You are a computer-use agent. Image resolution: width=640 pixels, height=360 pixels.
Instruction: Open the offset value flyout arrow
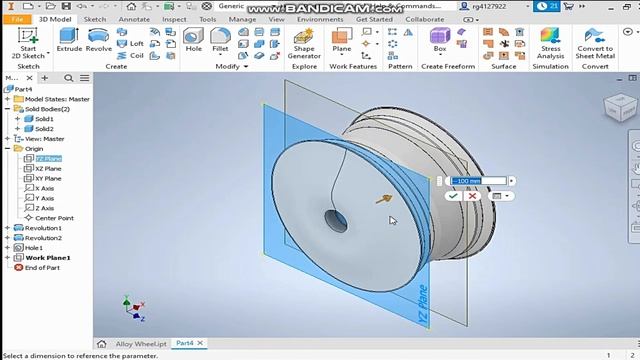[x=511, y=181]
